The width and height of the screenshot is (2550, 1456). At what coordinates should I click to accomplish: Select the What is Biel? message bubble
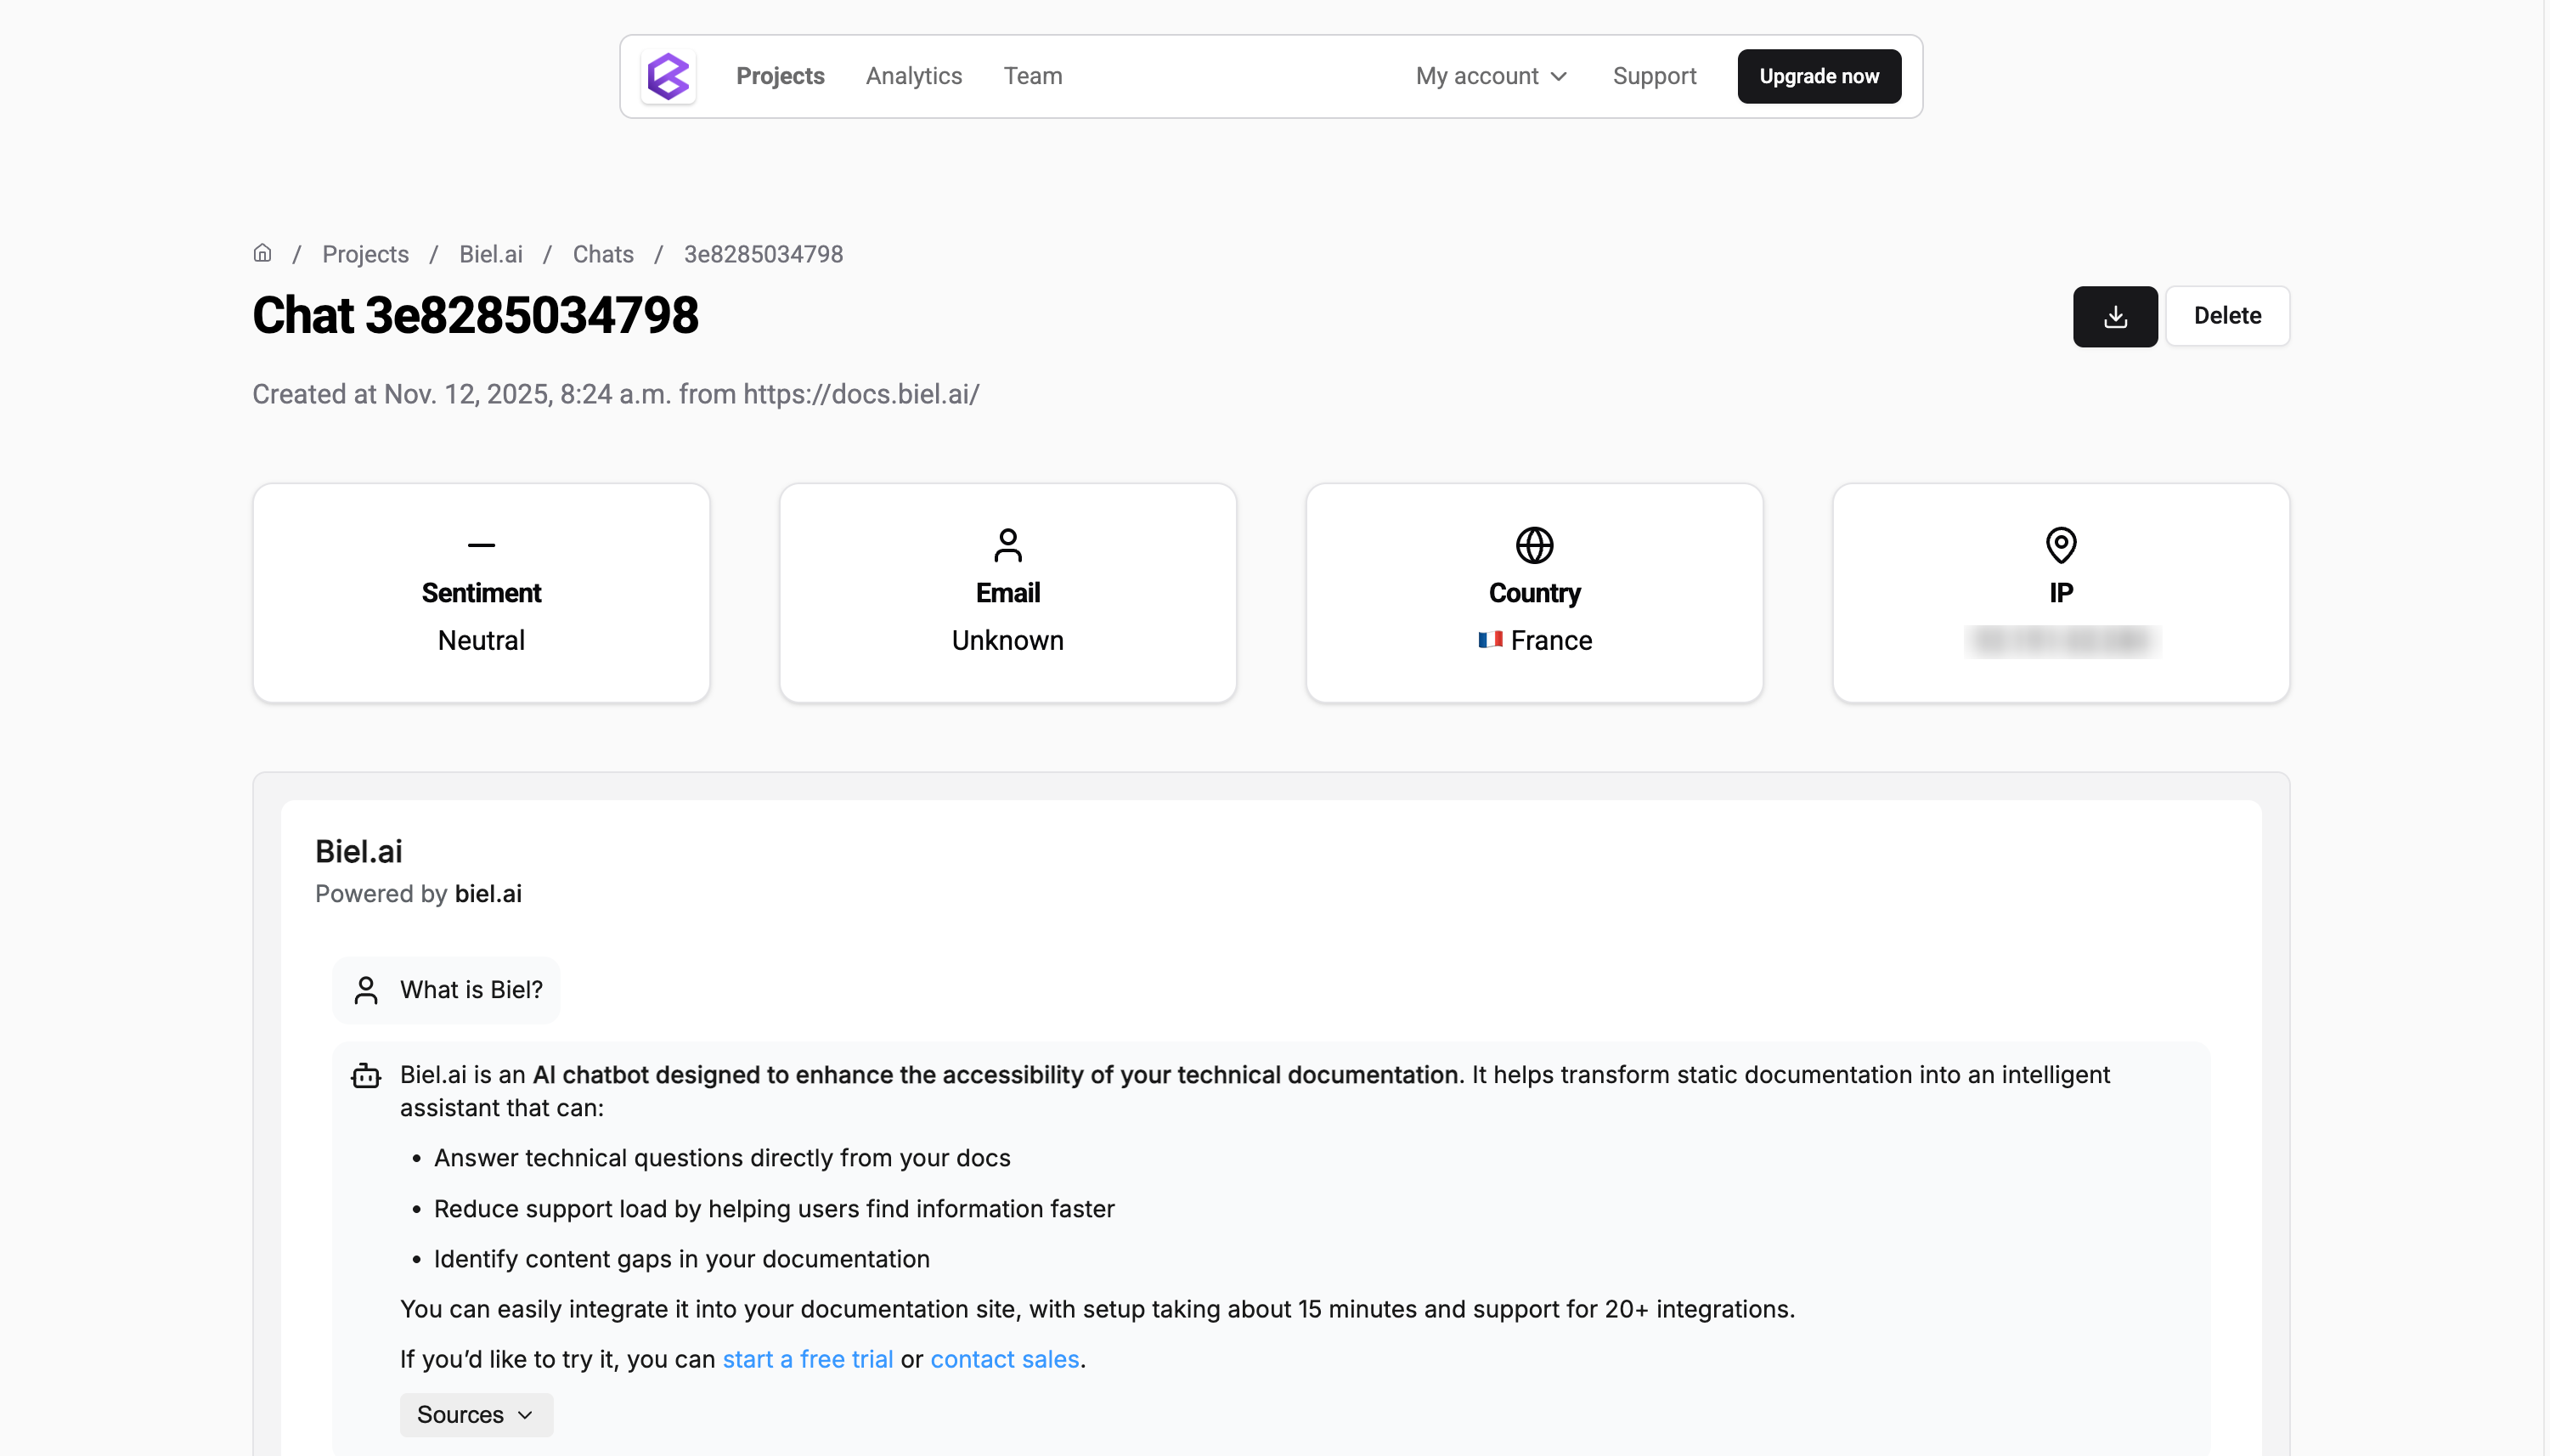446,989
